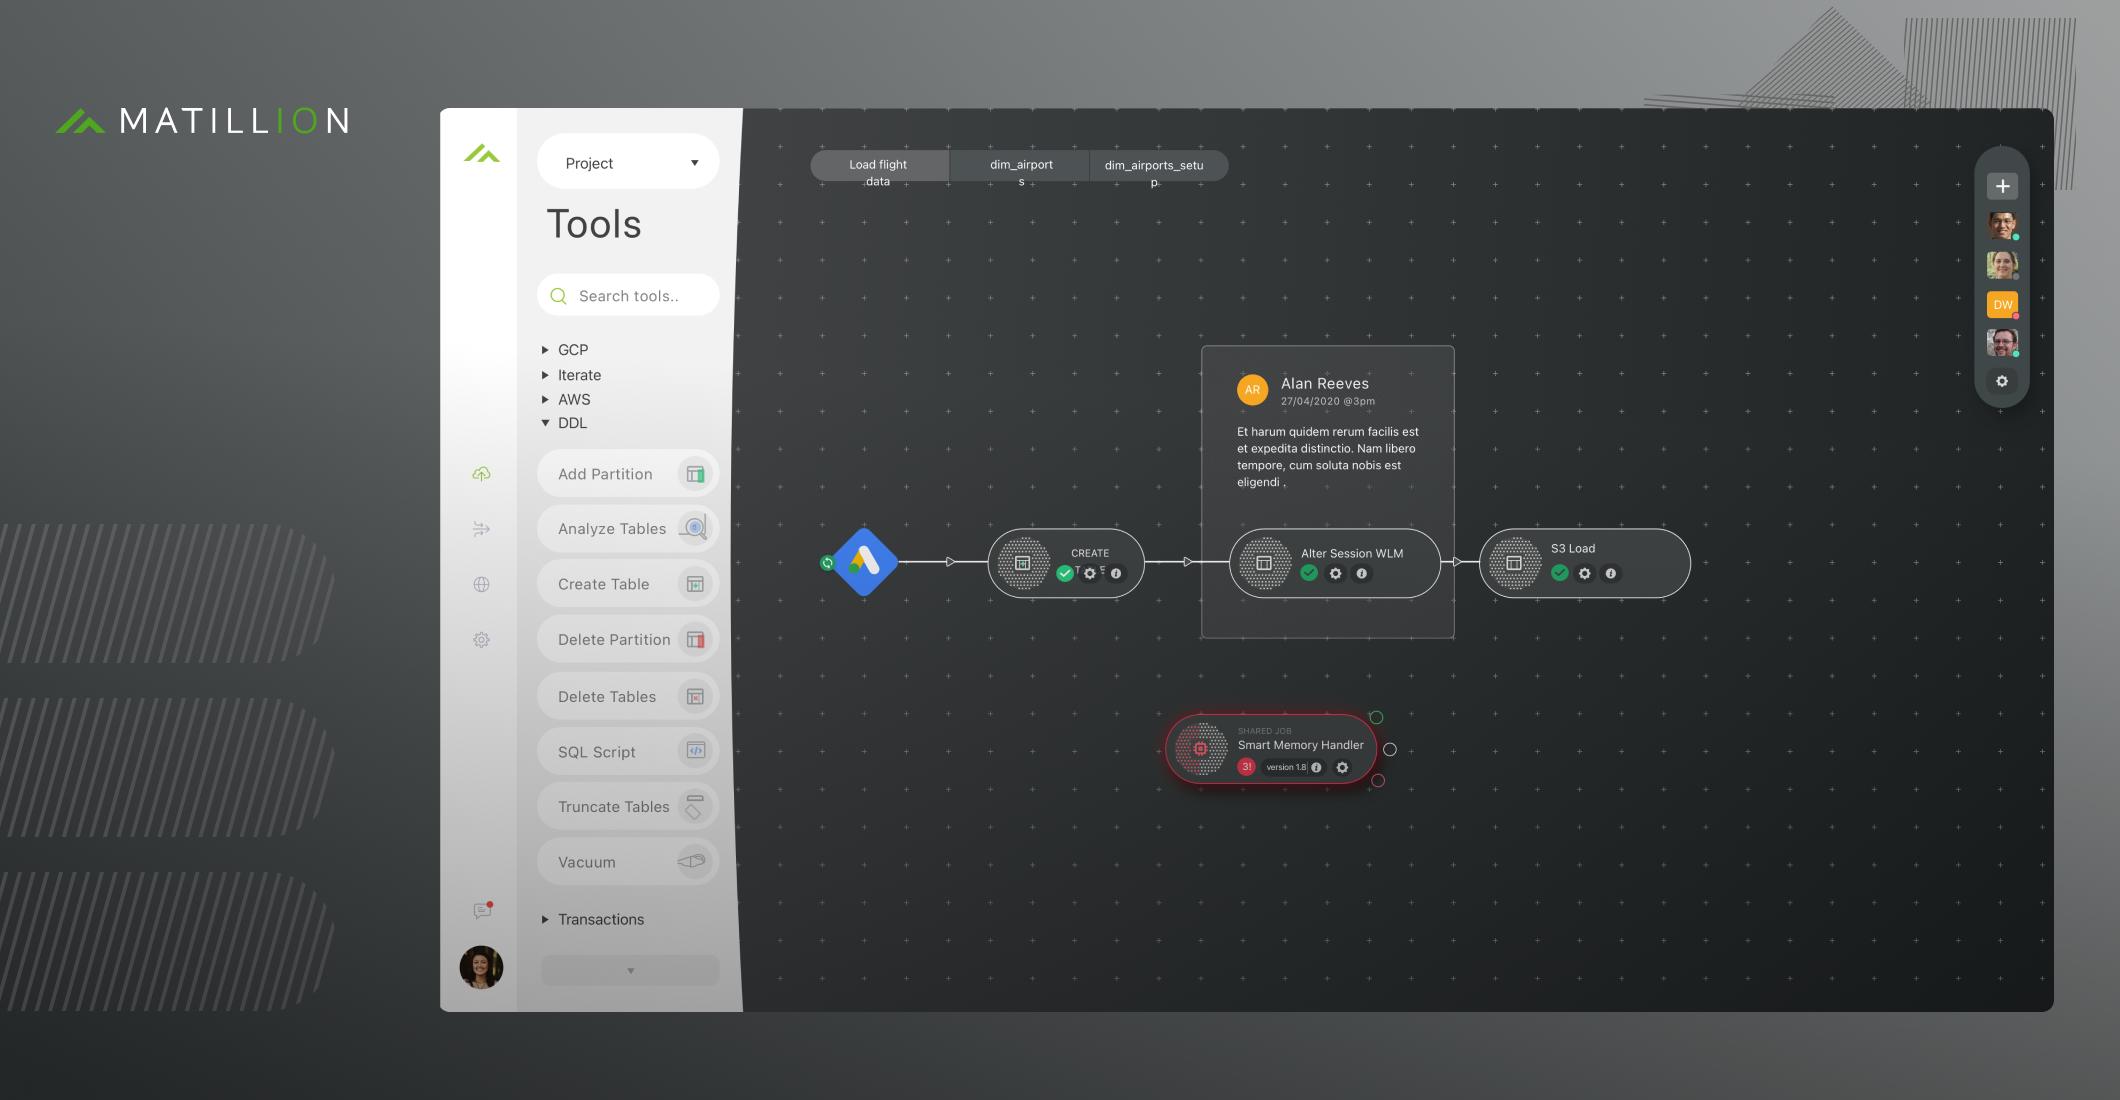The image size is (2120, 1100).
Task: Toggle the success check on S3 Load node
Action: click(x=1560, y=573)
